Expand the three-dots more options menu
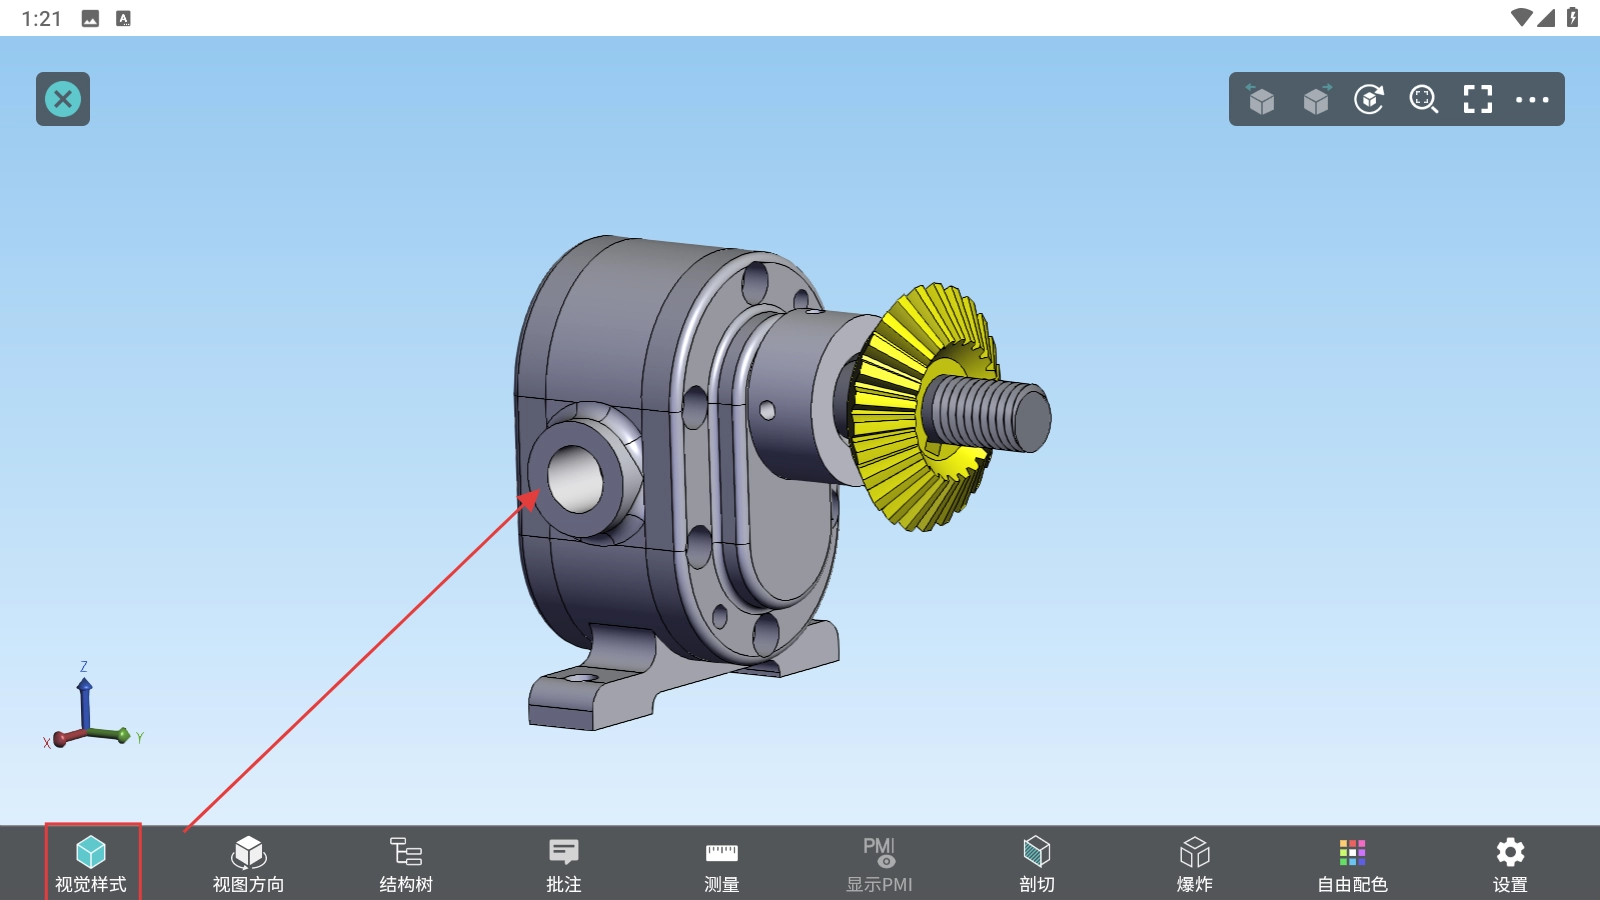 [x=1531, y=99]
